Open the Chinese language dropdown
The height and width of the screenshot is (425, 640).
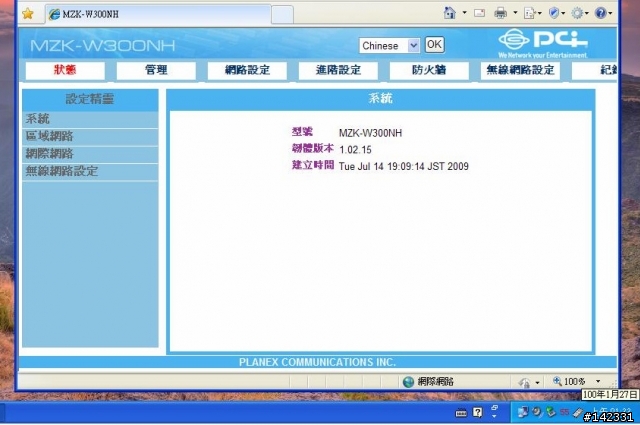[x=389, y=45]
